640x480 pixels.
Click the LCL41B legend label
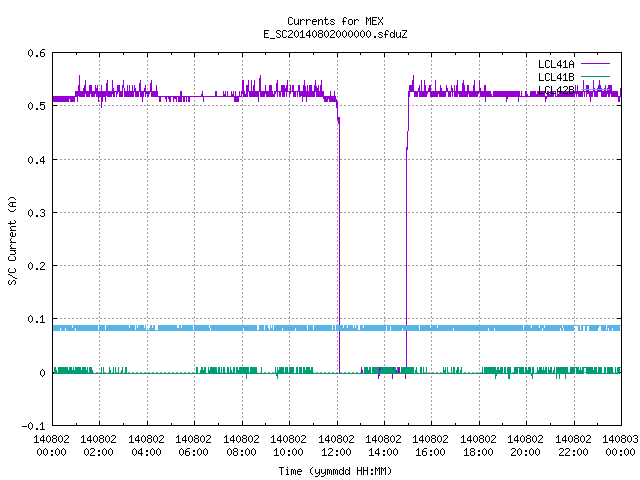click(x=556, y=77)
